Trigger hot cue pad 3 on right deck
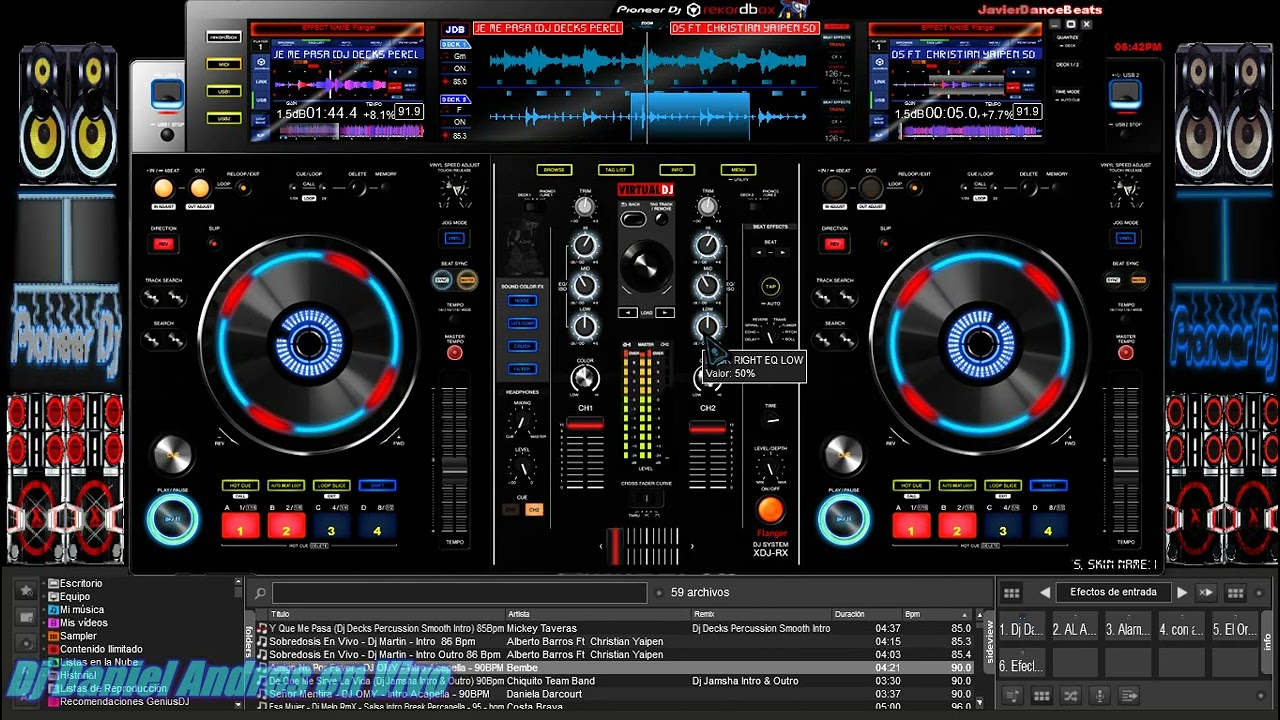Screen dimensions: 1280x720 click(1003, 526)
